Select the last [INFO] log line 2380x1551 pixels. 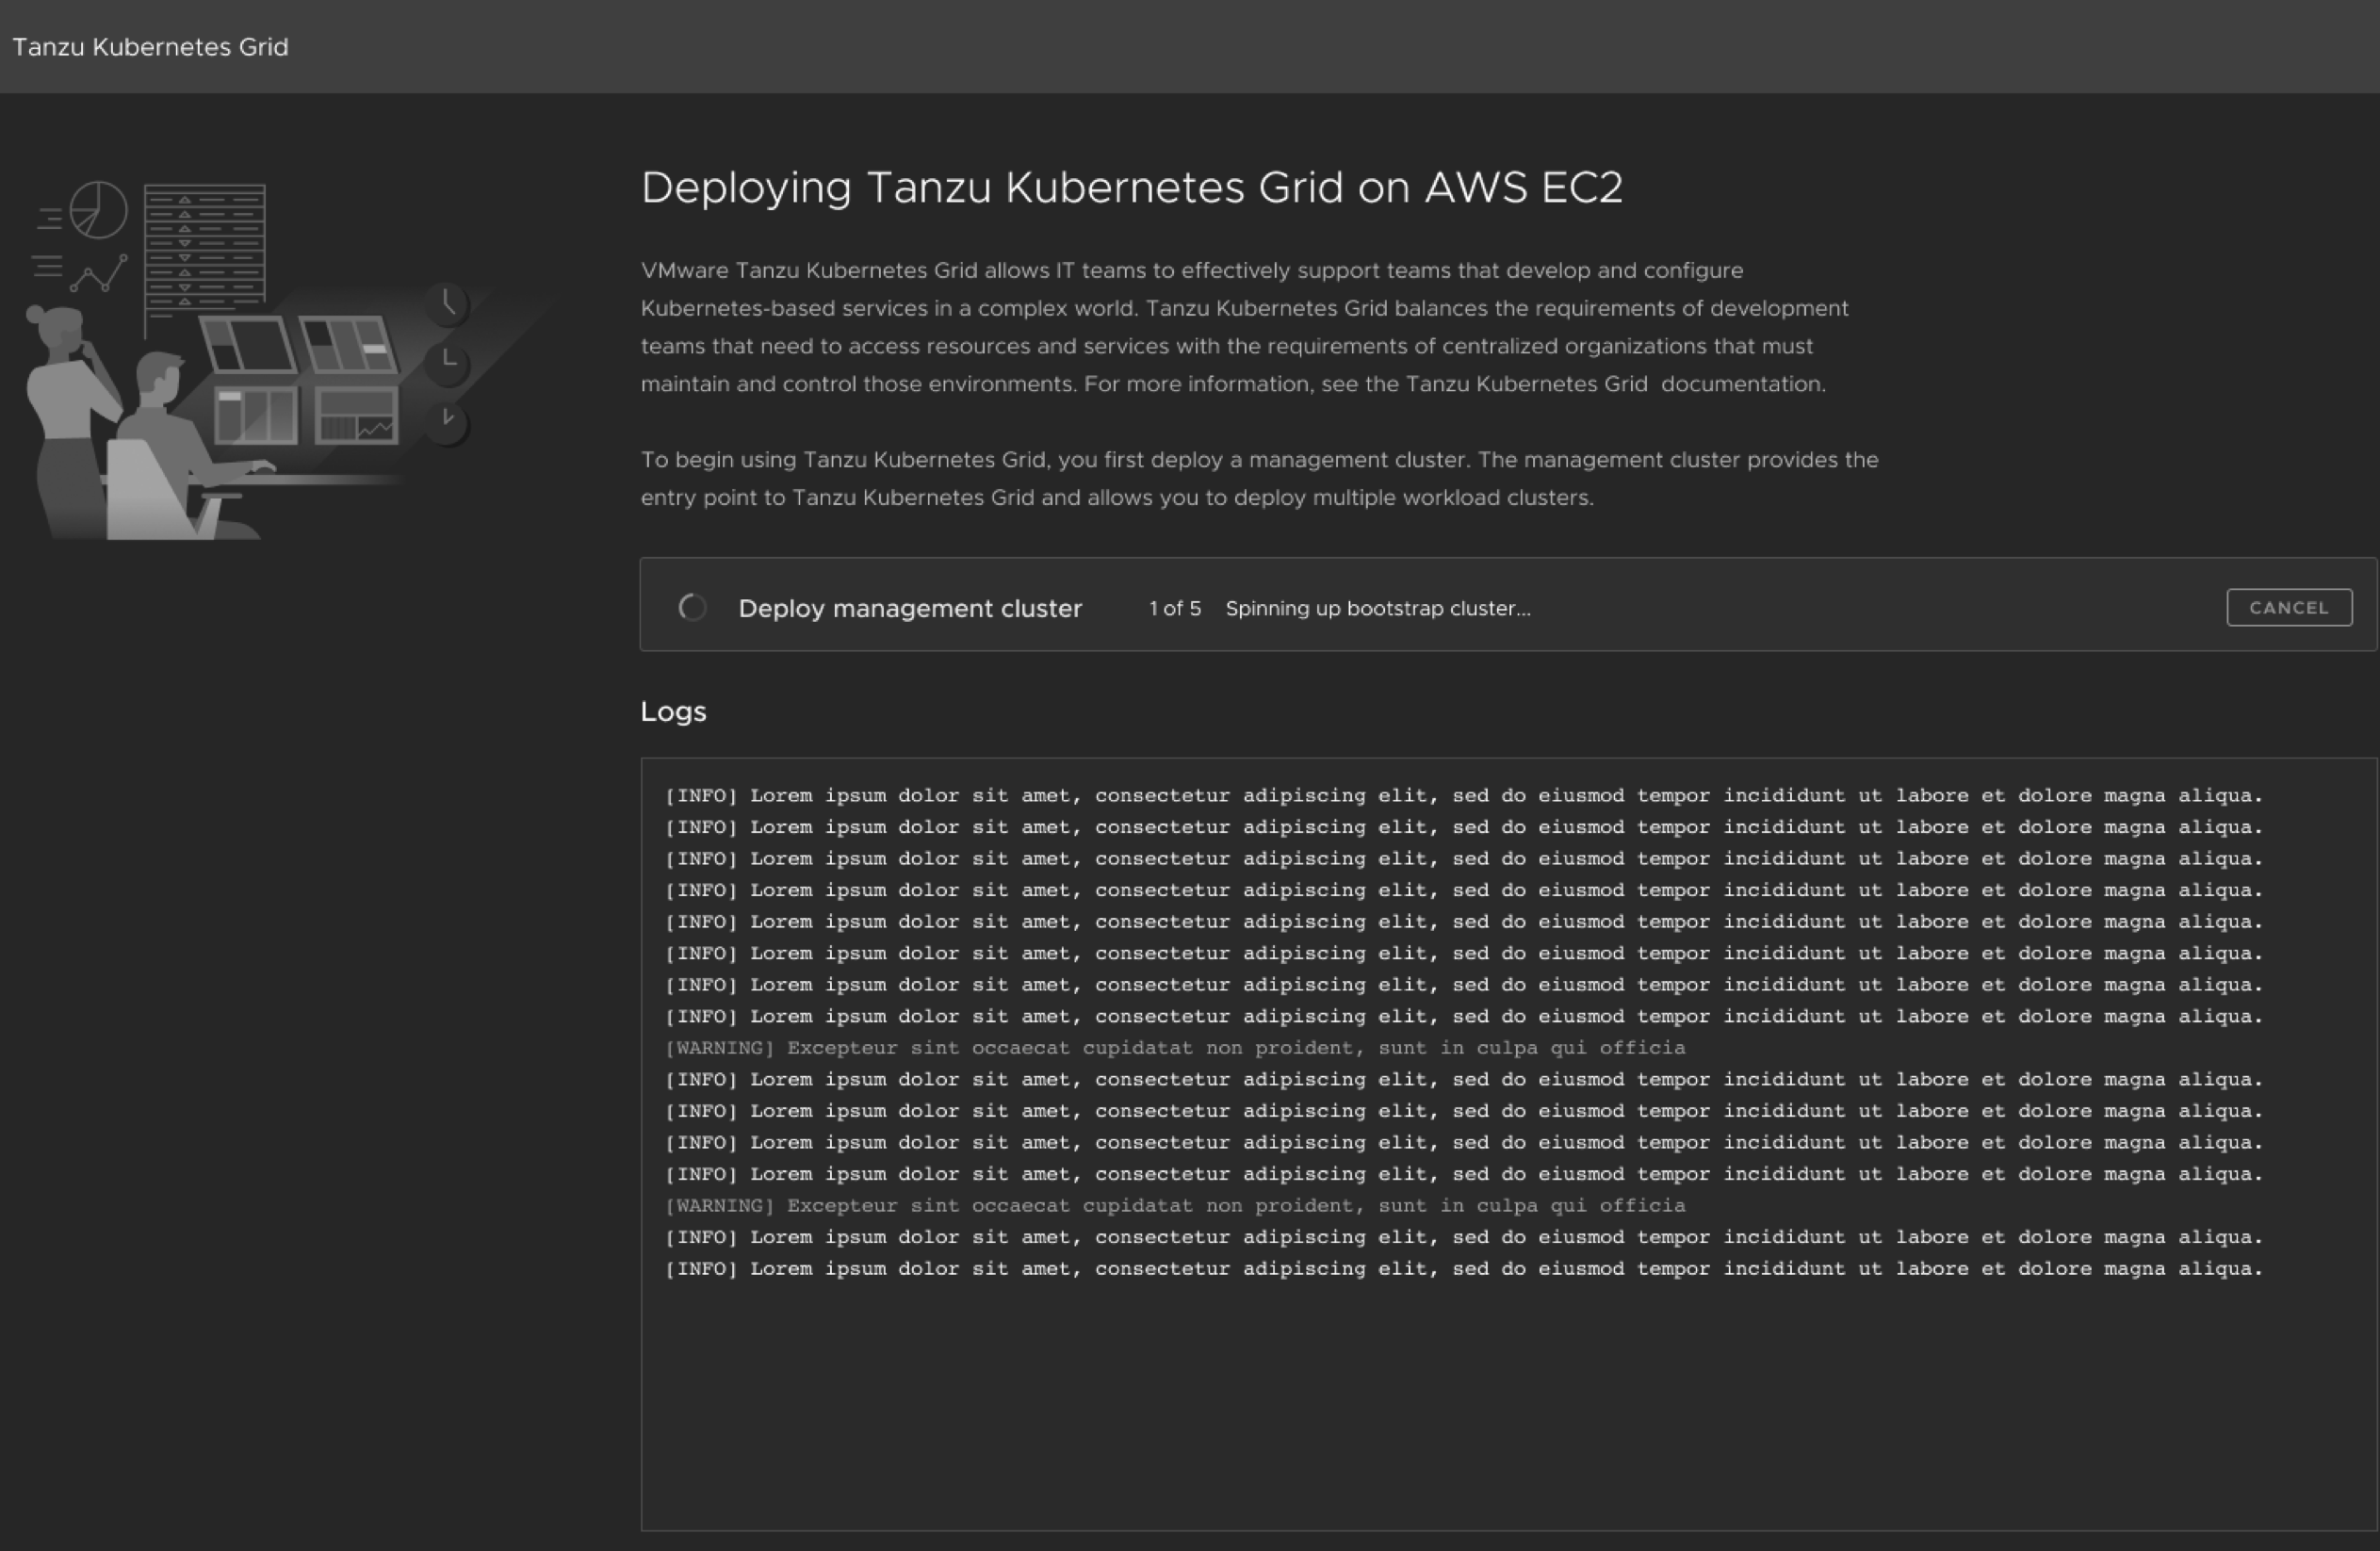[1463, 1268]
